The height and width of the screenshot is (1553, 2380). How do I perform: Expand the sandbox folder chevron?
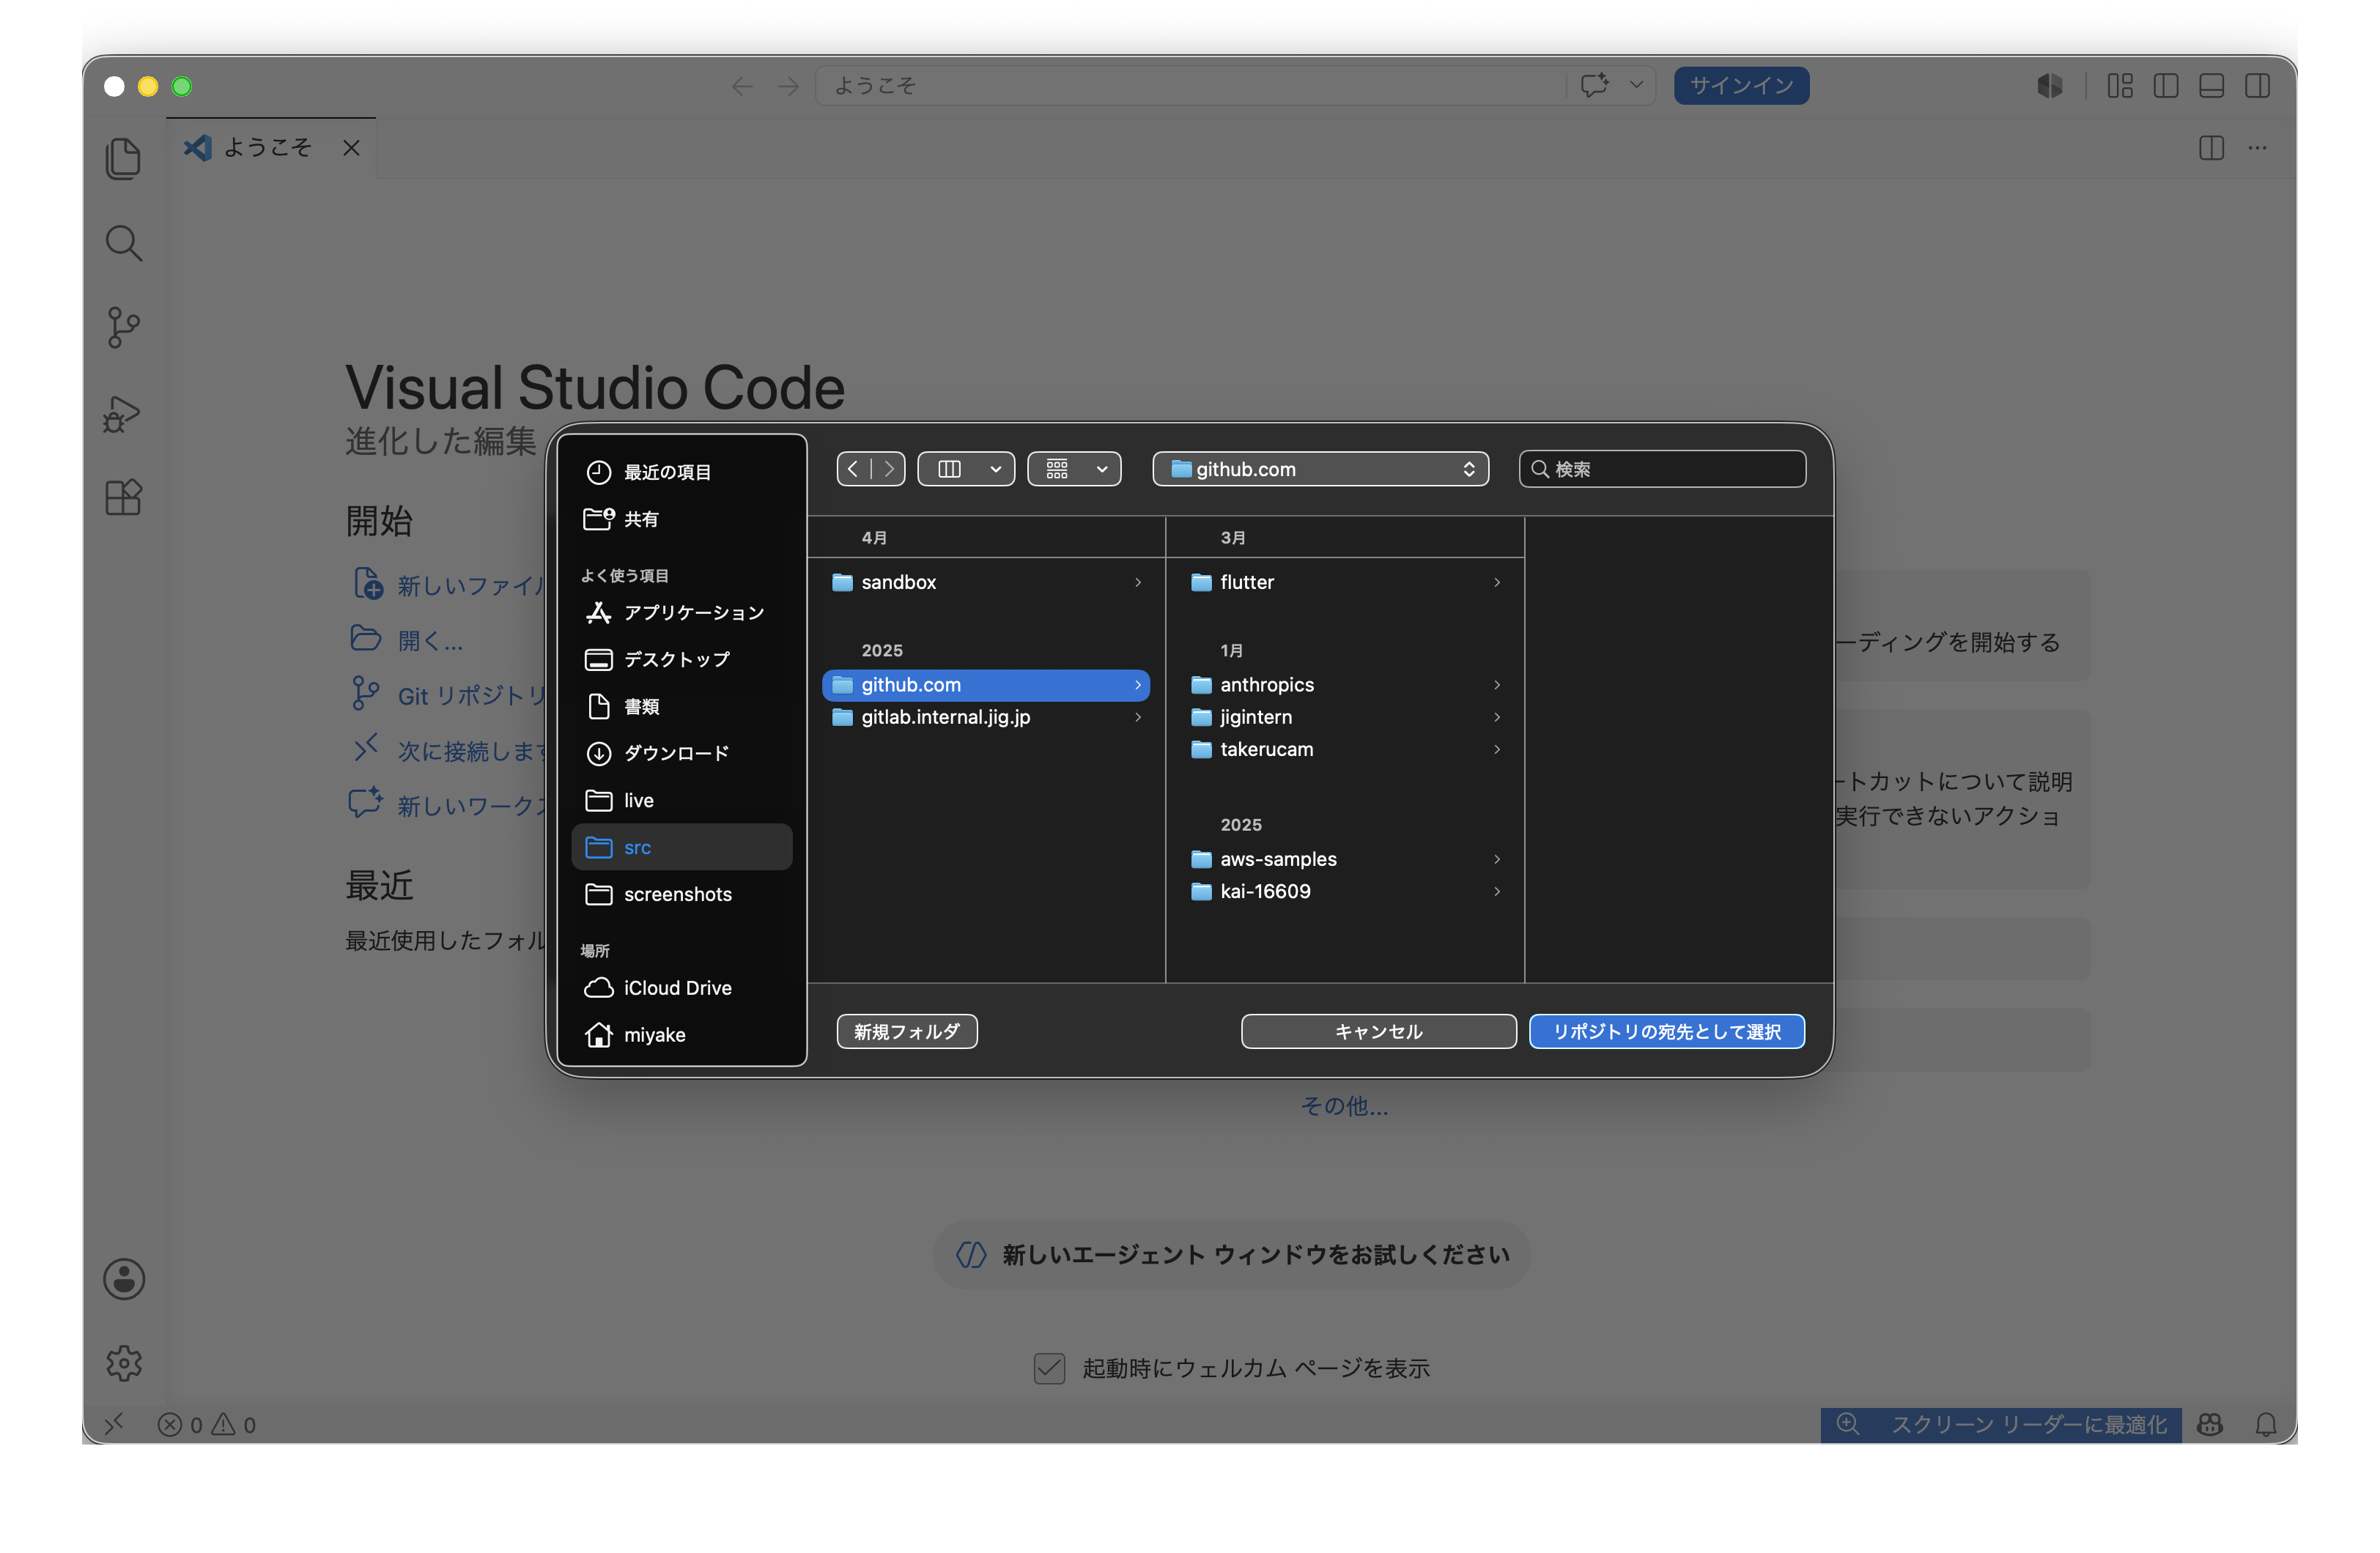[1137, 582]
